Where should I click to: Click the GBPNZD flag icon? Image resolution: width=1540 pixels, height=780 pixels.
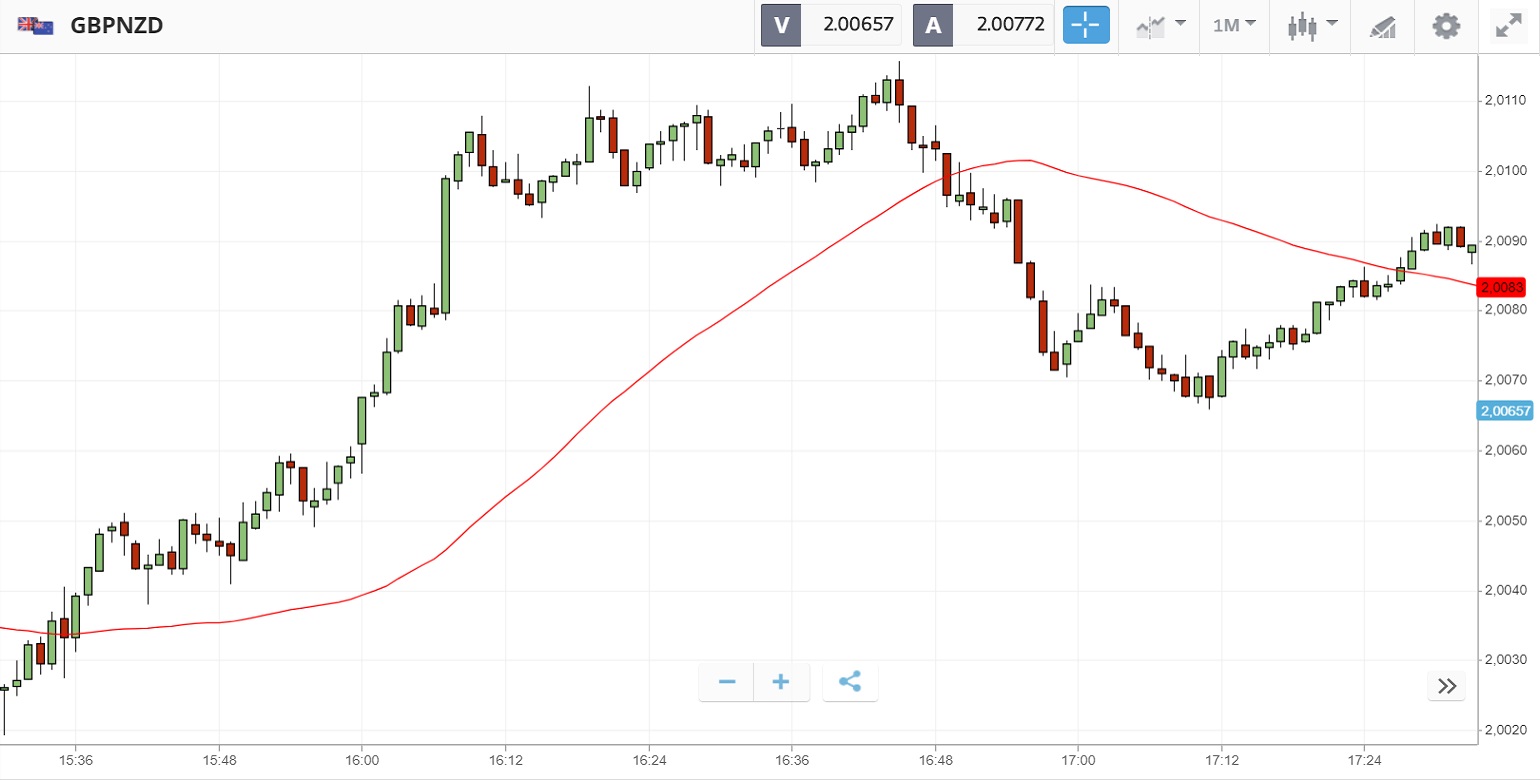(x=35, y=26)
